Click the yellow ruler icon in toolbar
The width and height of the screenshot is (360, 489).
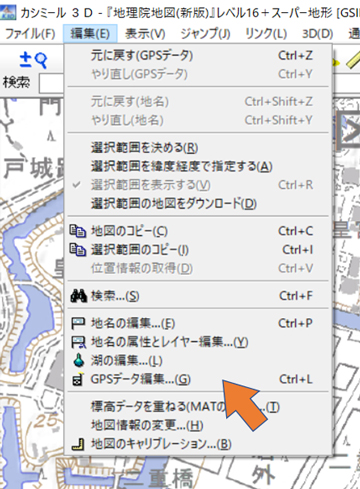353,60
